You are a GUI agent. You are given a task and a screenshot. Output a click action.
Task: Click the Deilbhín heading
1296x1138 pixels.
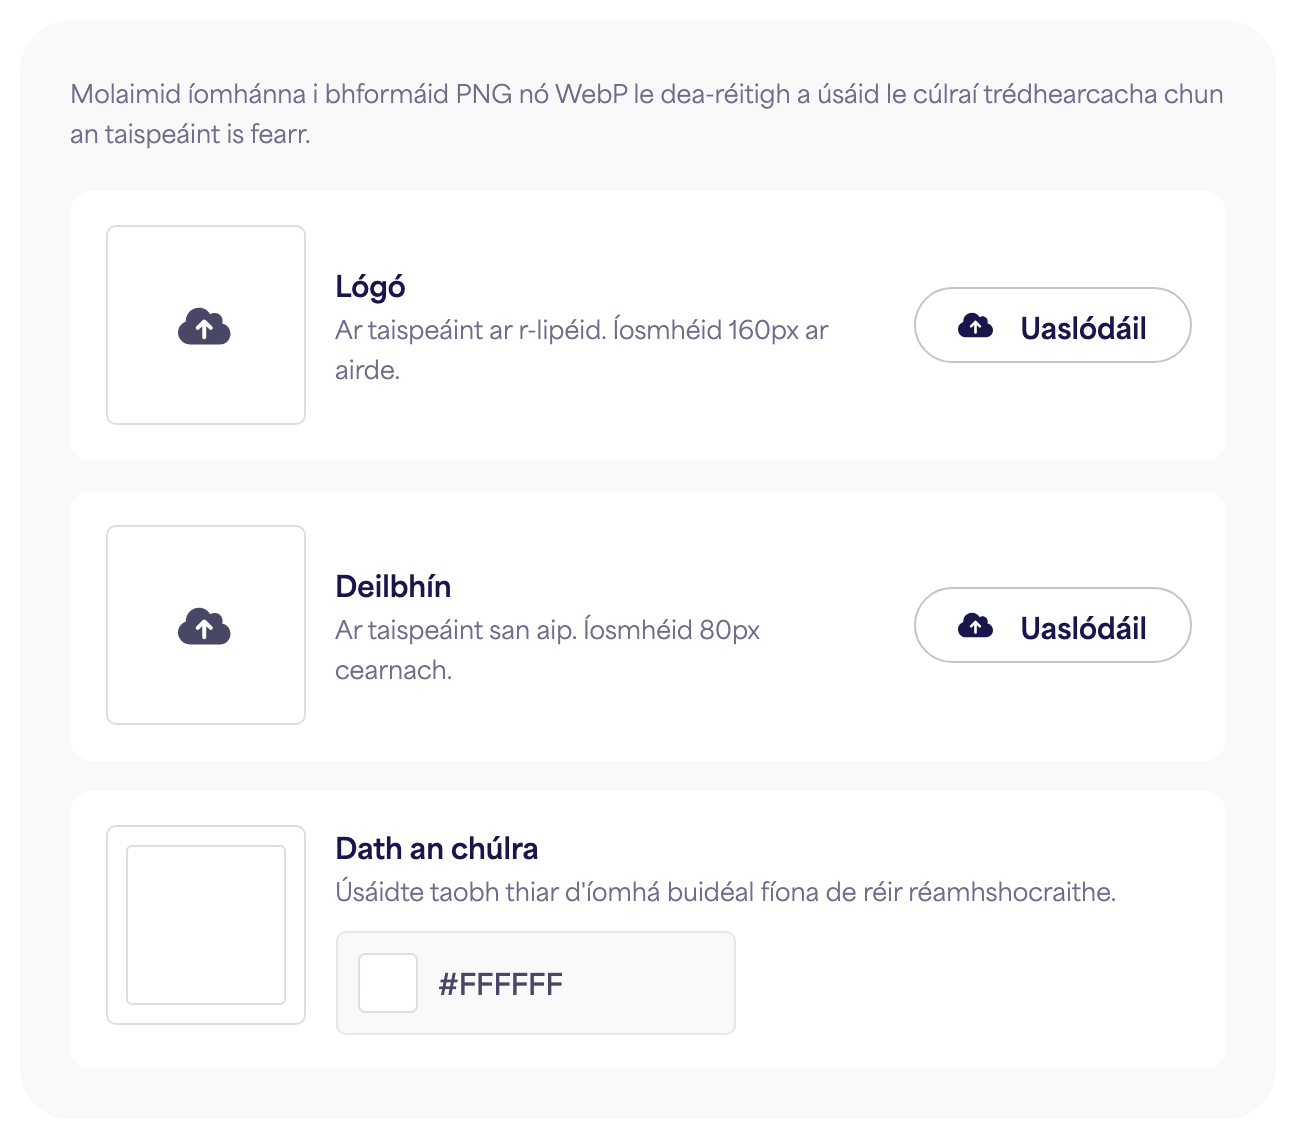[x=393, y=587]
